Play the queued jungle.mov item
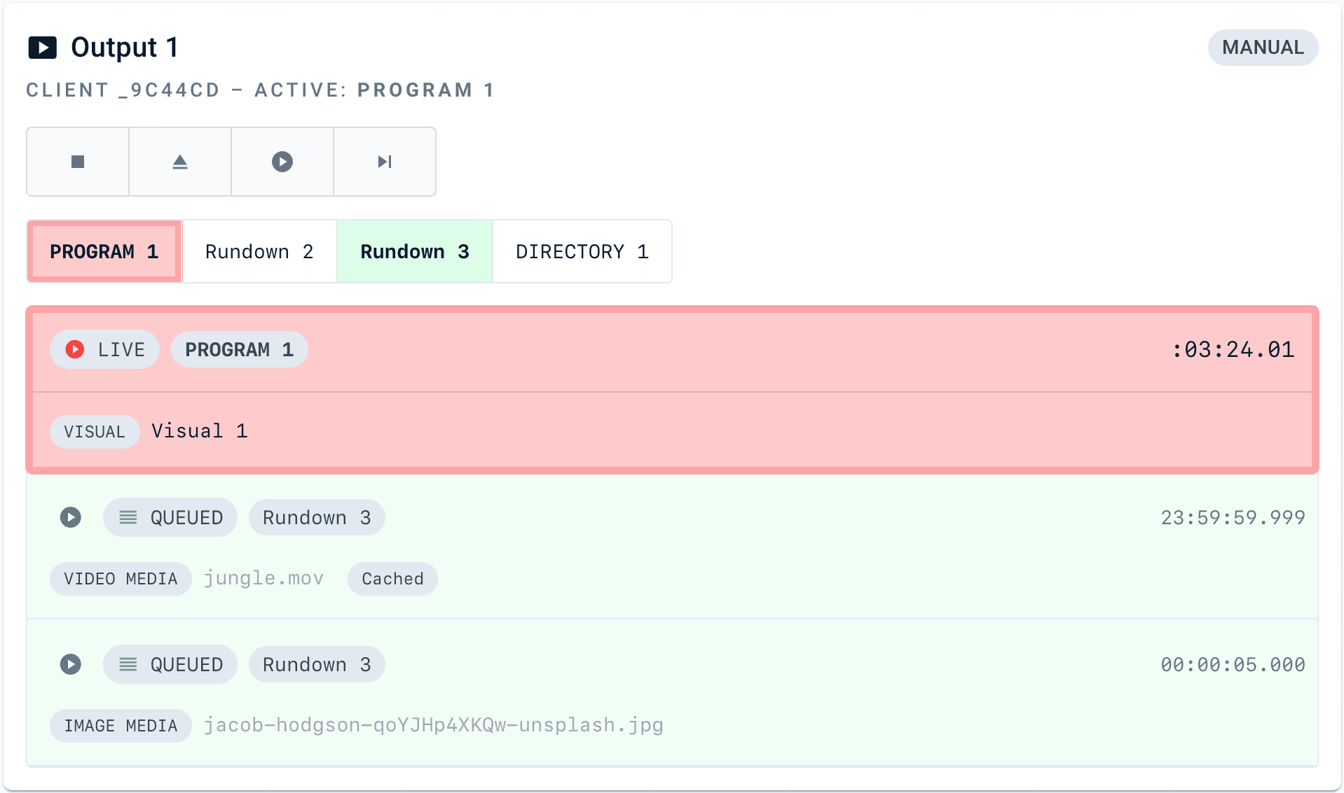This screenshot has width=1344, height=793. point(70,517)
